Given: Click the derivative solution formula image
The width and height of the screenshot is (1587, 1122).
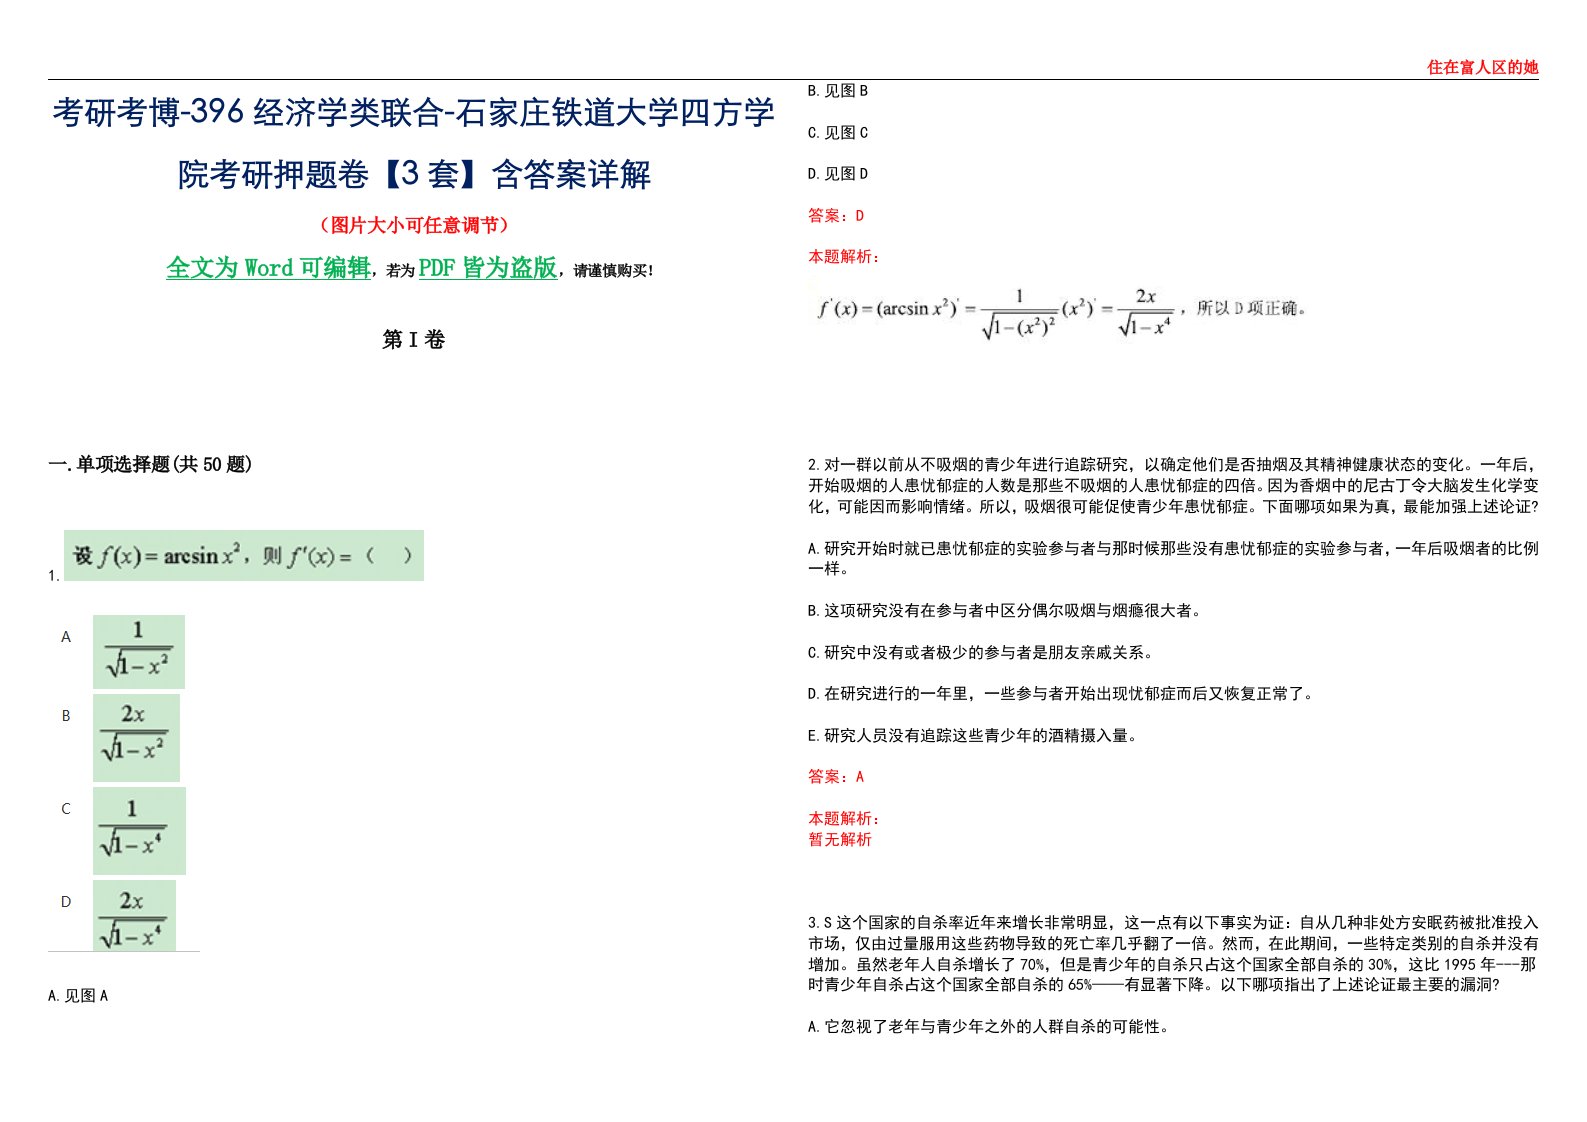Looking at the screenshot, I should click(1062, 312).
